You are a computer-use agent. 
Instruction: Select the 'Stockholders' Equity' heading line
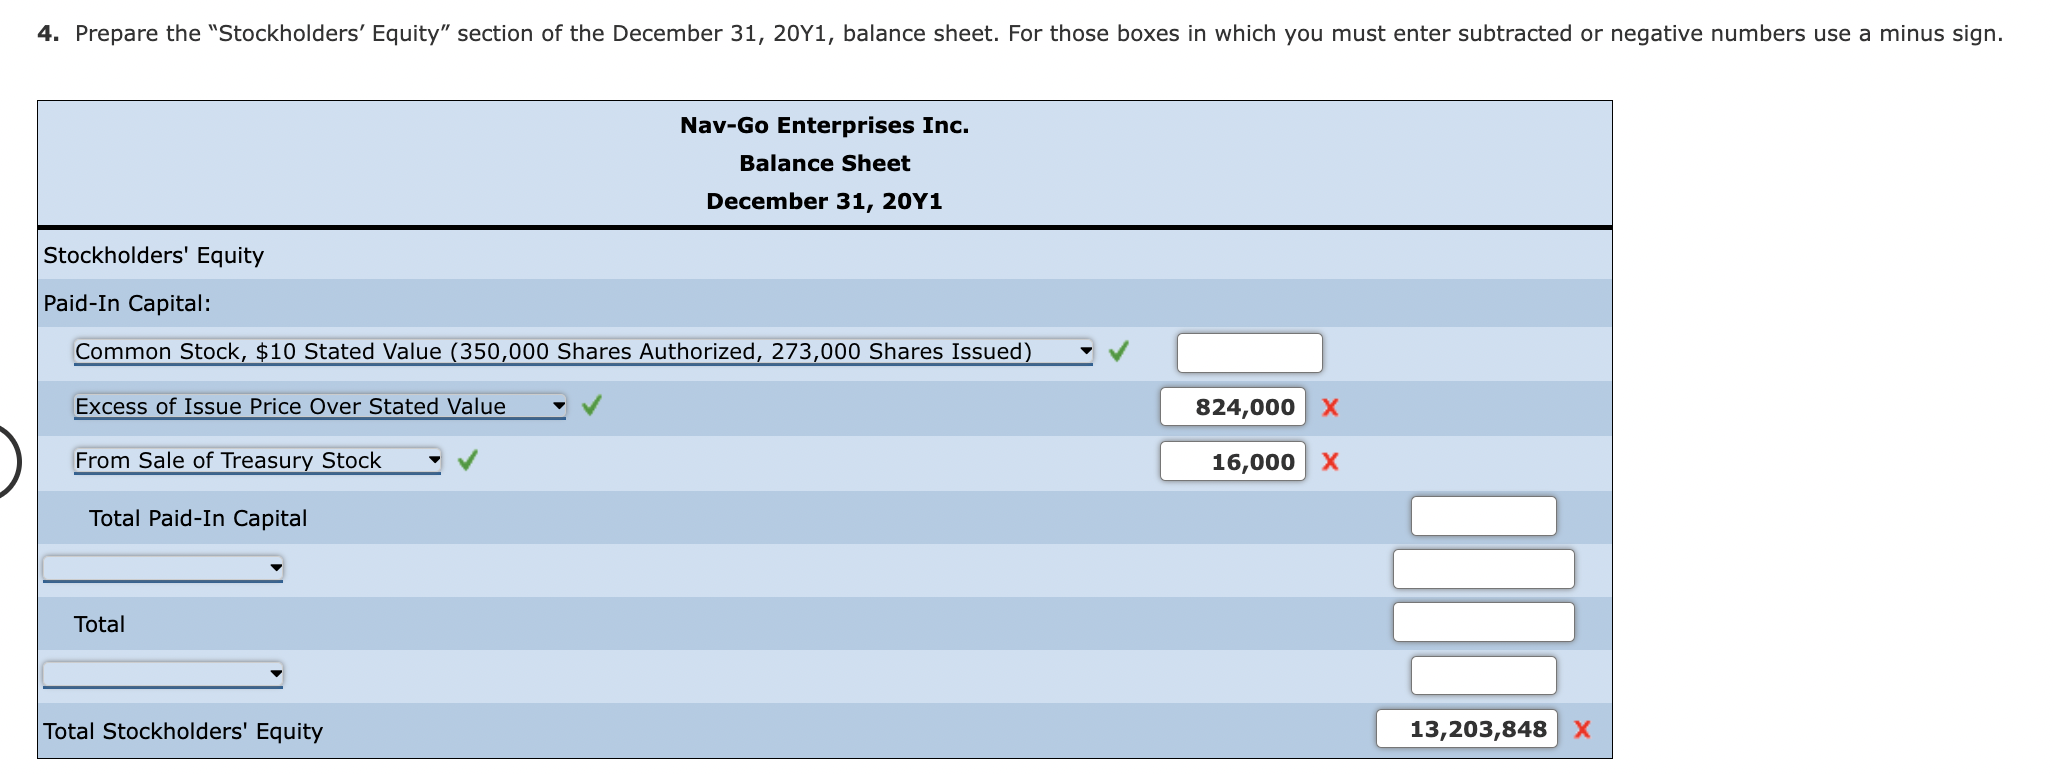[x=153, y=255]
